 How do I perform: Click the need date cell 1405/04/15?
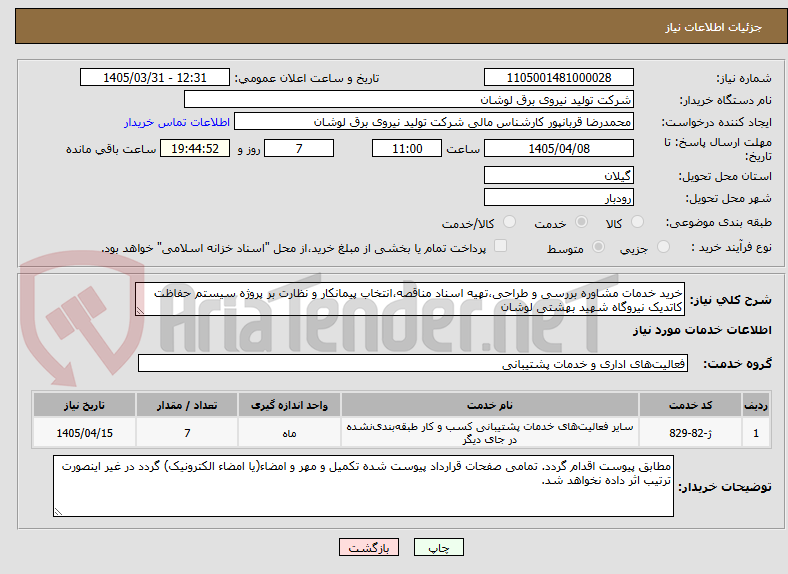pyautogui.click(x=84, y=432)
